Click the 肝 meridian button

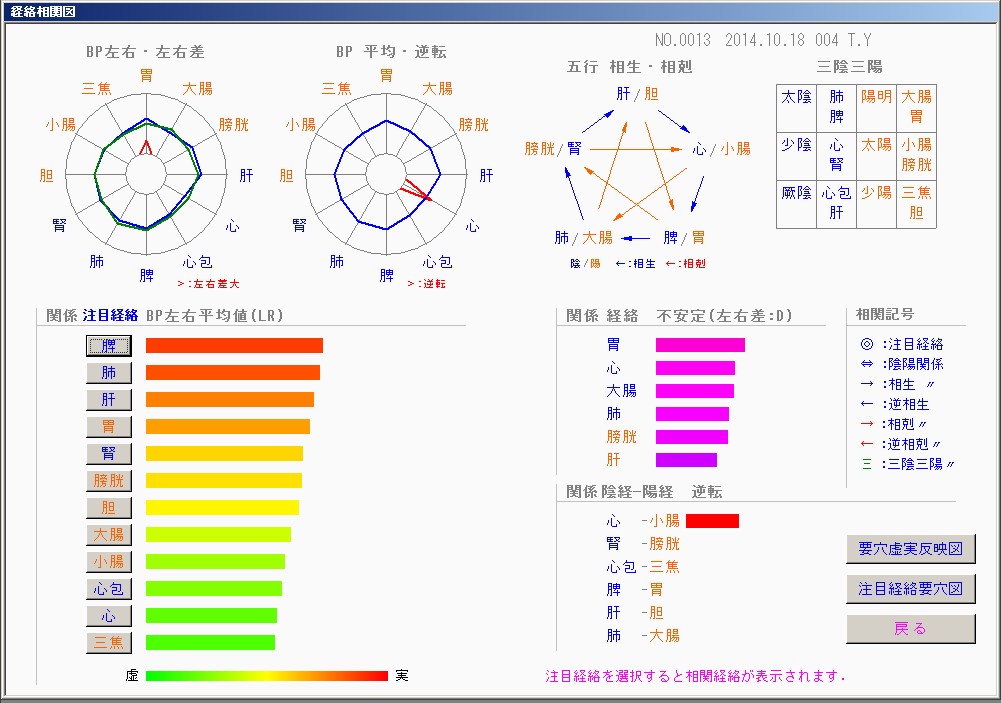tap(108, 400)
